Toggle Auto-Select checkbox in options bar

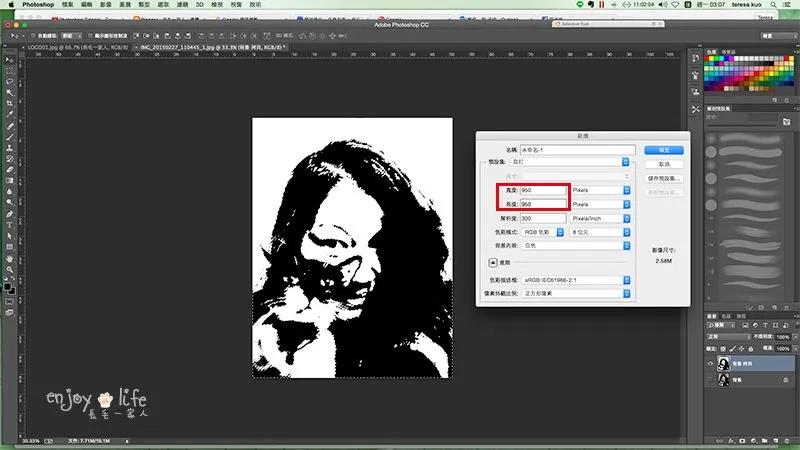coord(33,36)
